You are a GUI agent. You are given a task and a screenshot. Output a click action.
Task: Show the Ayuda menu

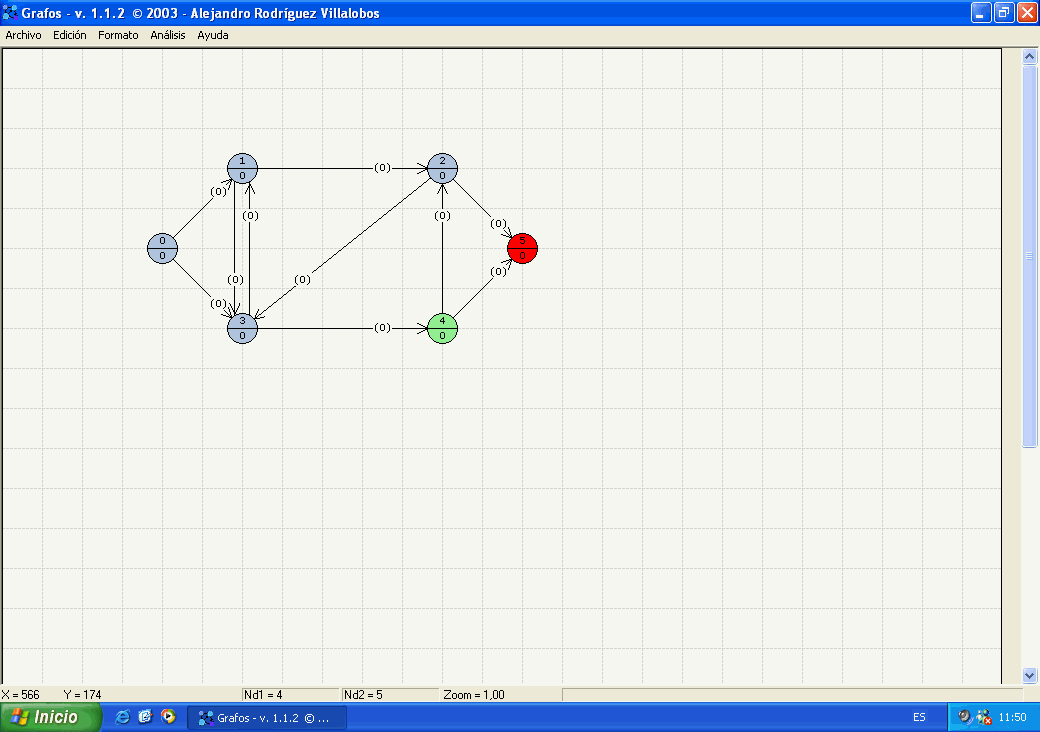tap(213, 35)
